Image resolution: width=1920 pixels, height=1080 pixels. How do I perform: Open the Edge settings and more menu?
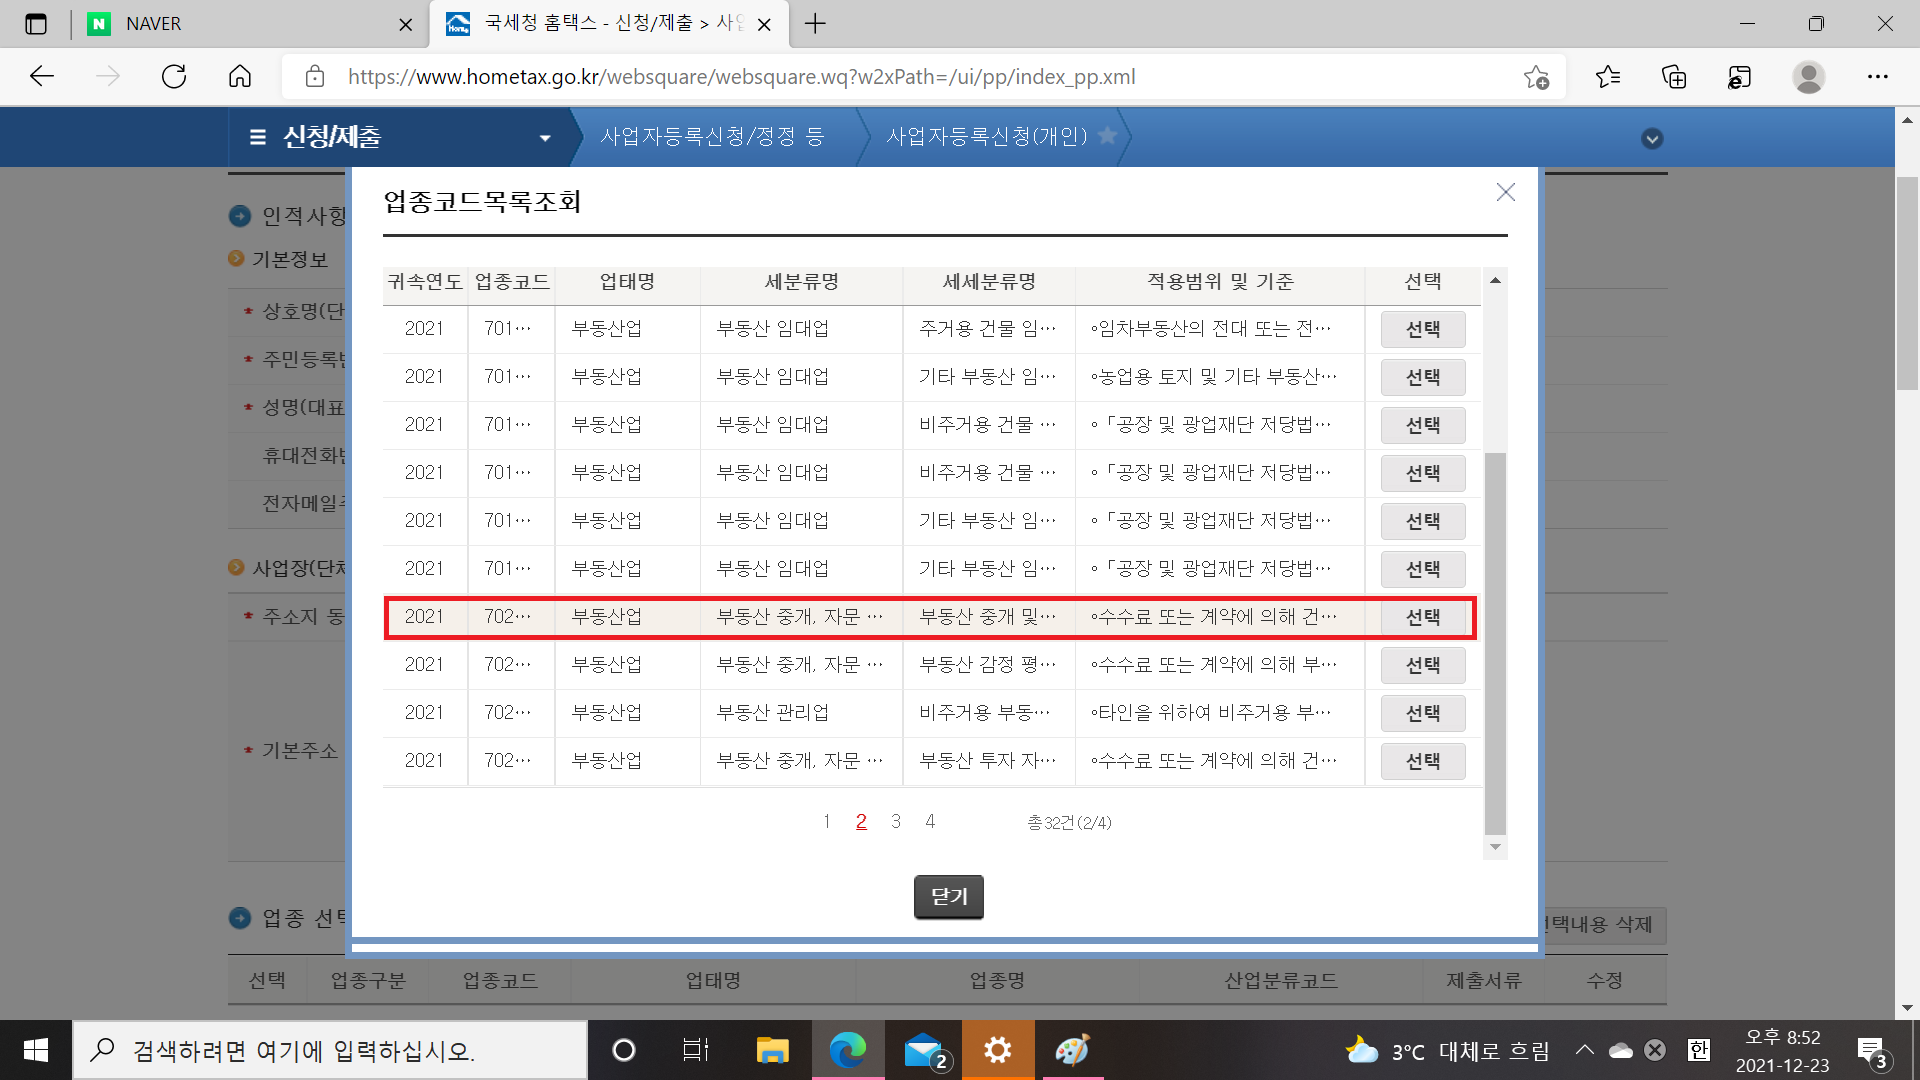(1877, 77)
